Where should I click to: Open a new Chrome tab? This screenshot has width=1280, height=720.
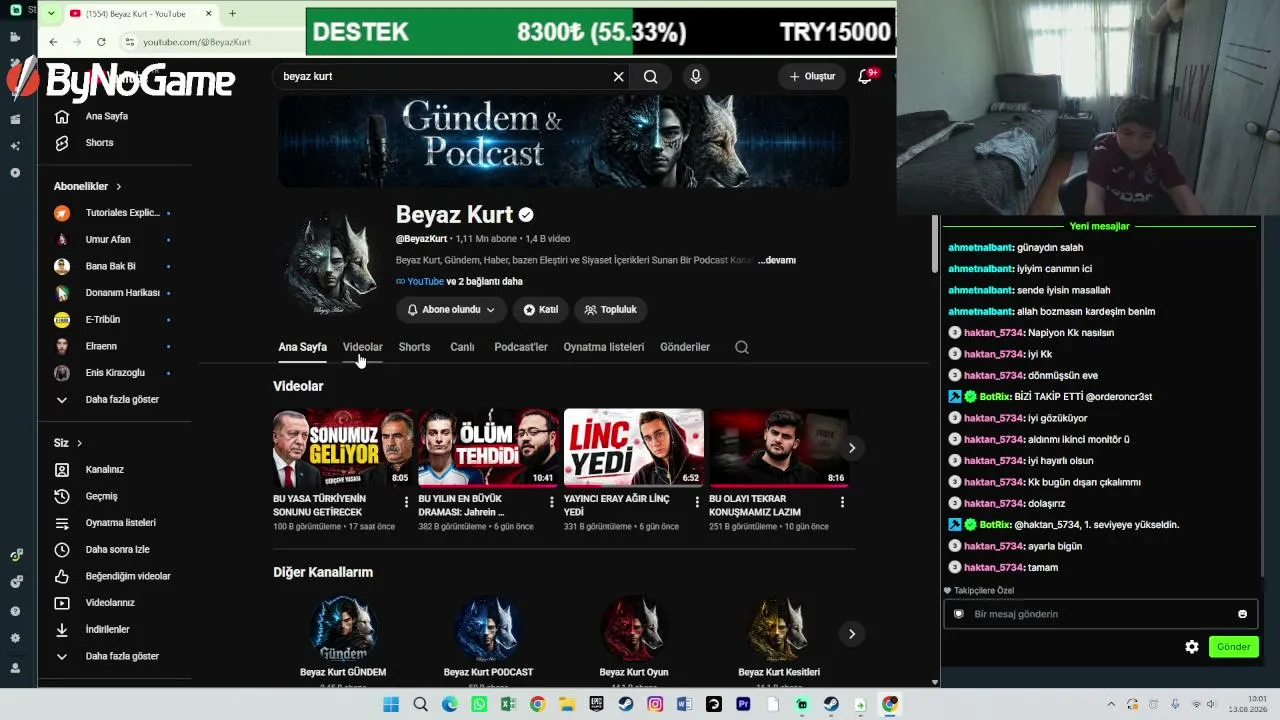(x=232, y=14)
